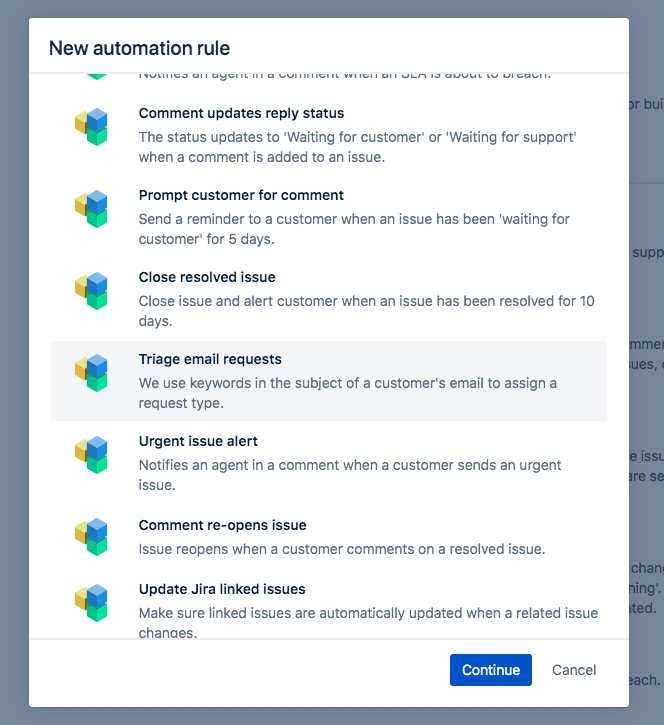Click the cube icon next to Close resolved issue
Viewport: 664px width, 725px height.
[91, 290]
